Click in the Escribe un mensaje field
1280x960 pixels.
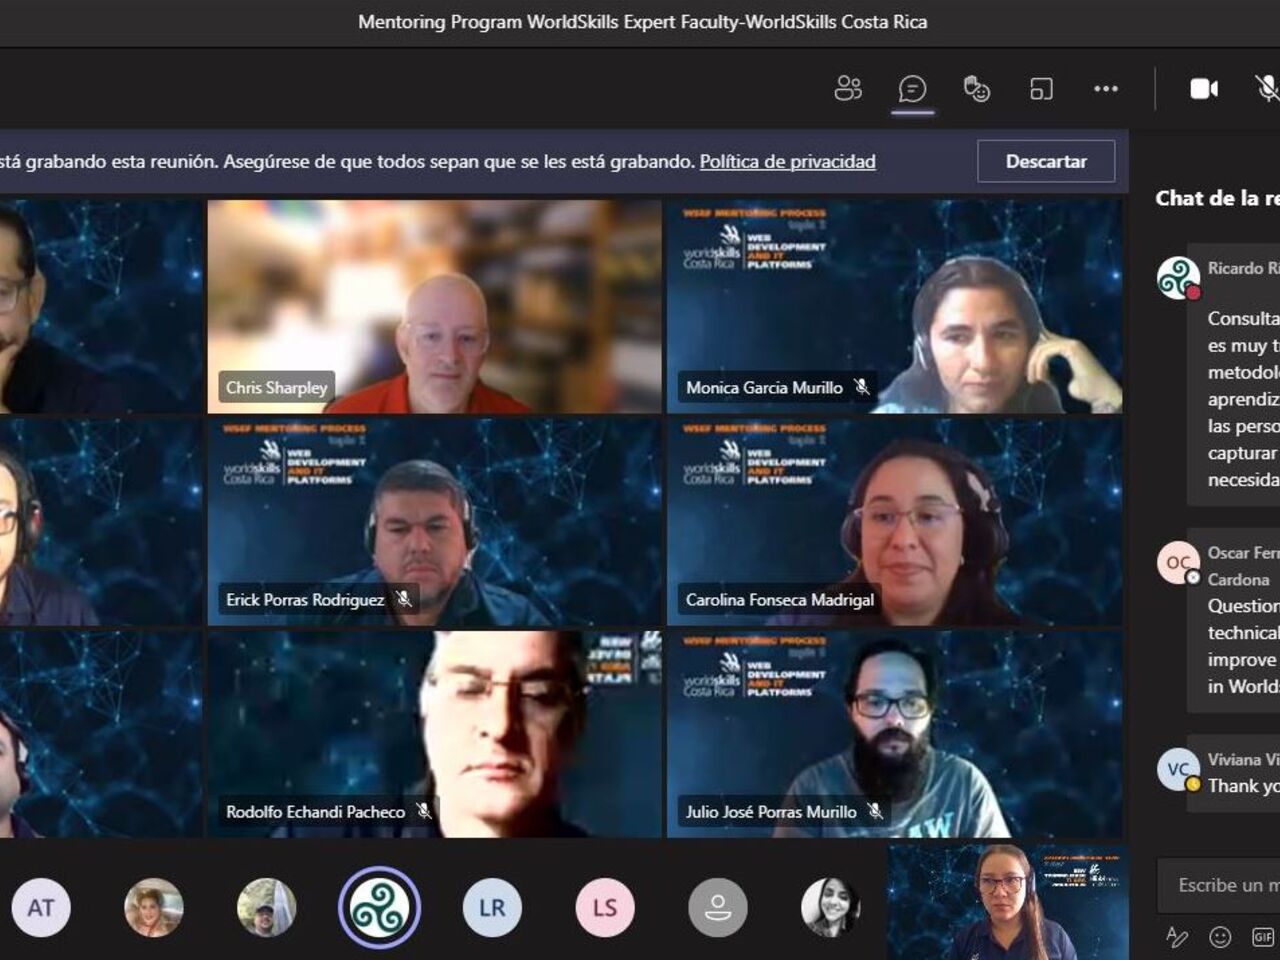pyautogui.click(x=1225, y=885)
